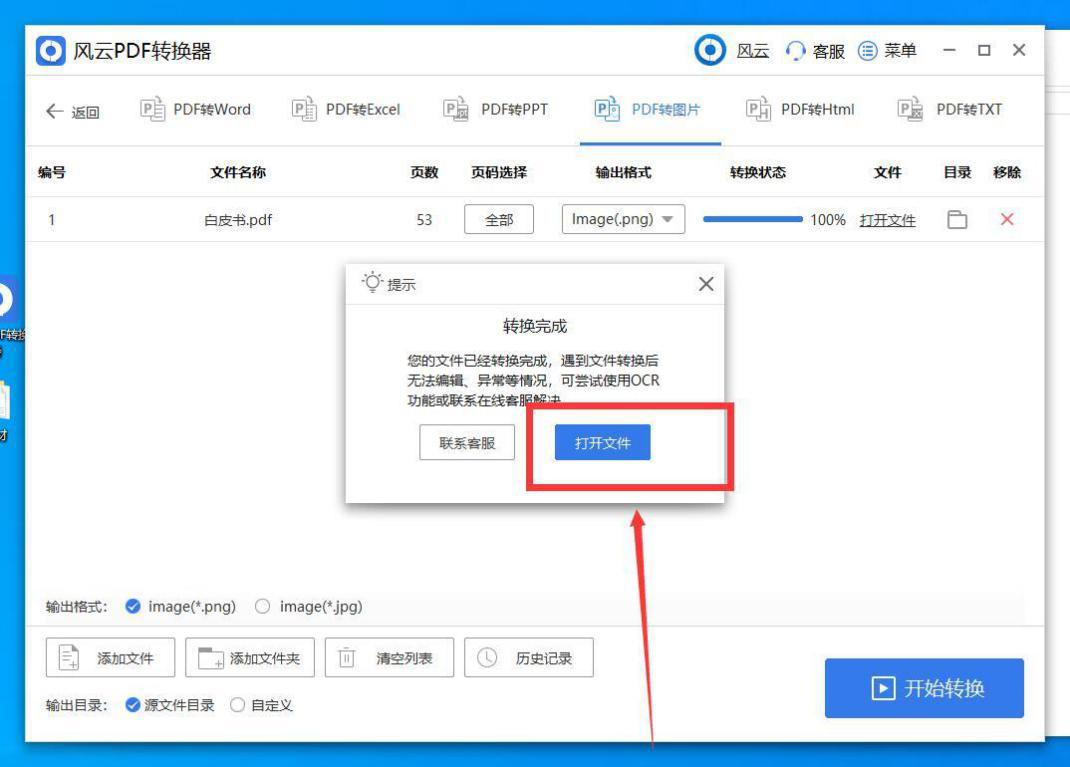Click the 添加文件夹 button
1070x767 pixels.
(x=250, y=658)
